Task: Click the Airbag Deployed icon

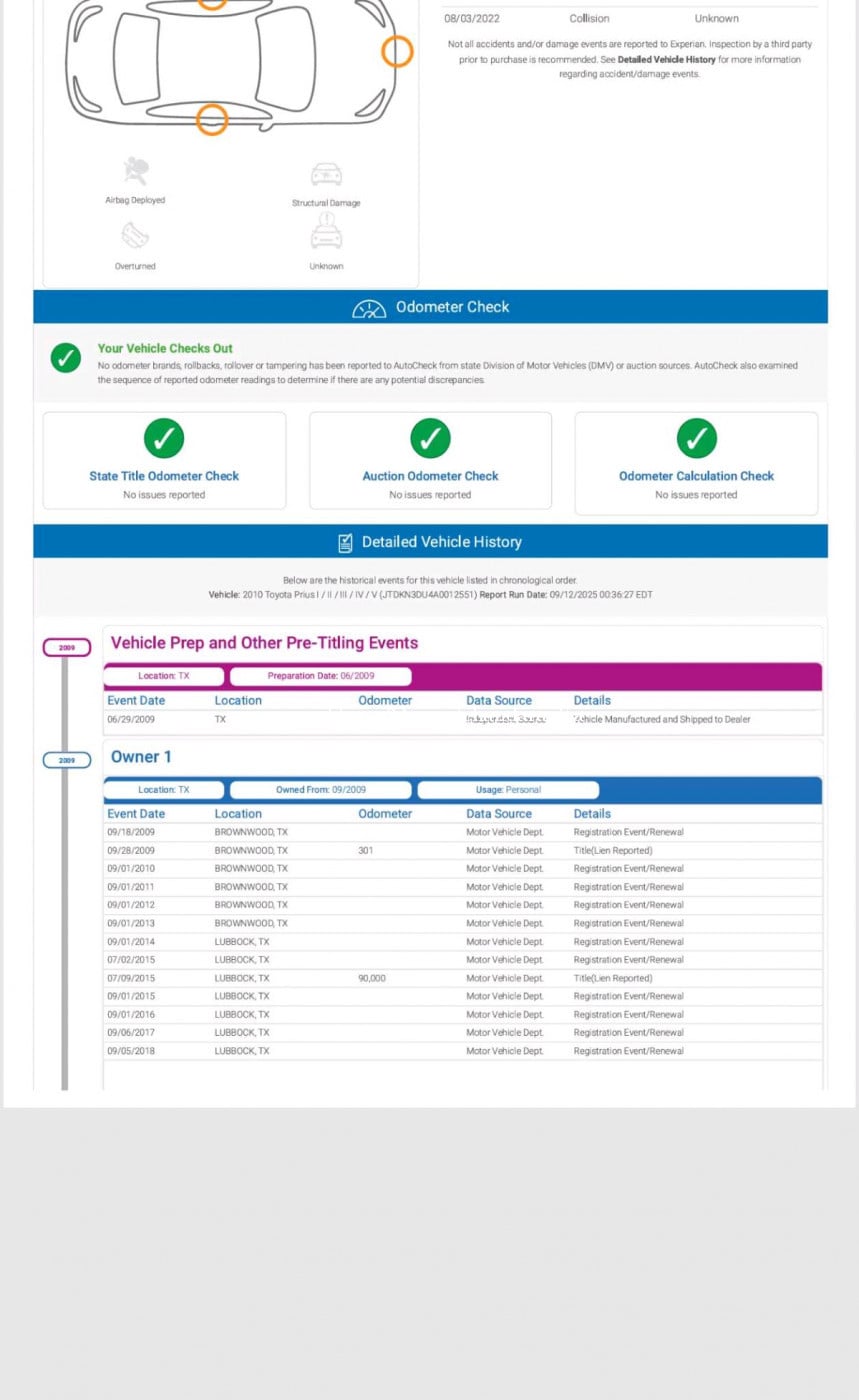Action: pyautogui.click(x=135, y=169)
